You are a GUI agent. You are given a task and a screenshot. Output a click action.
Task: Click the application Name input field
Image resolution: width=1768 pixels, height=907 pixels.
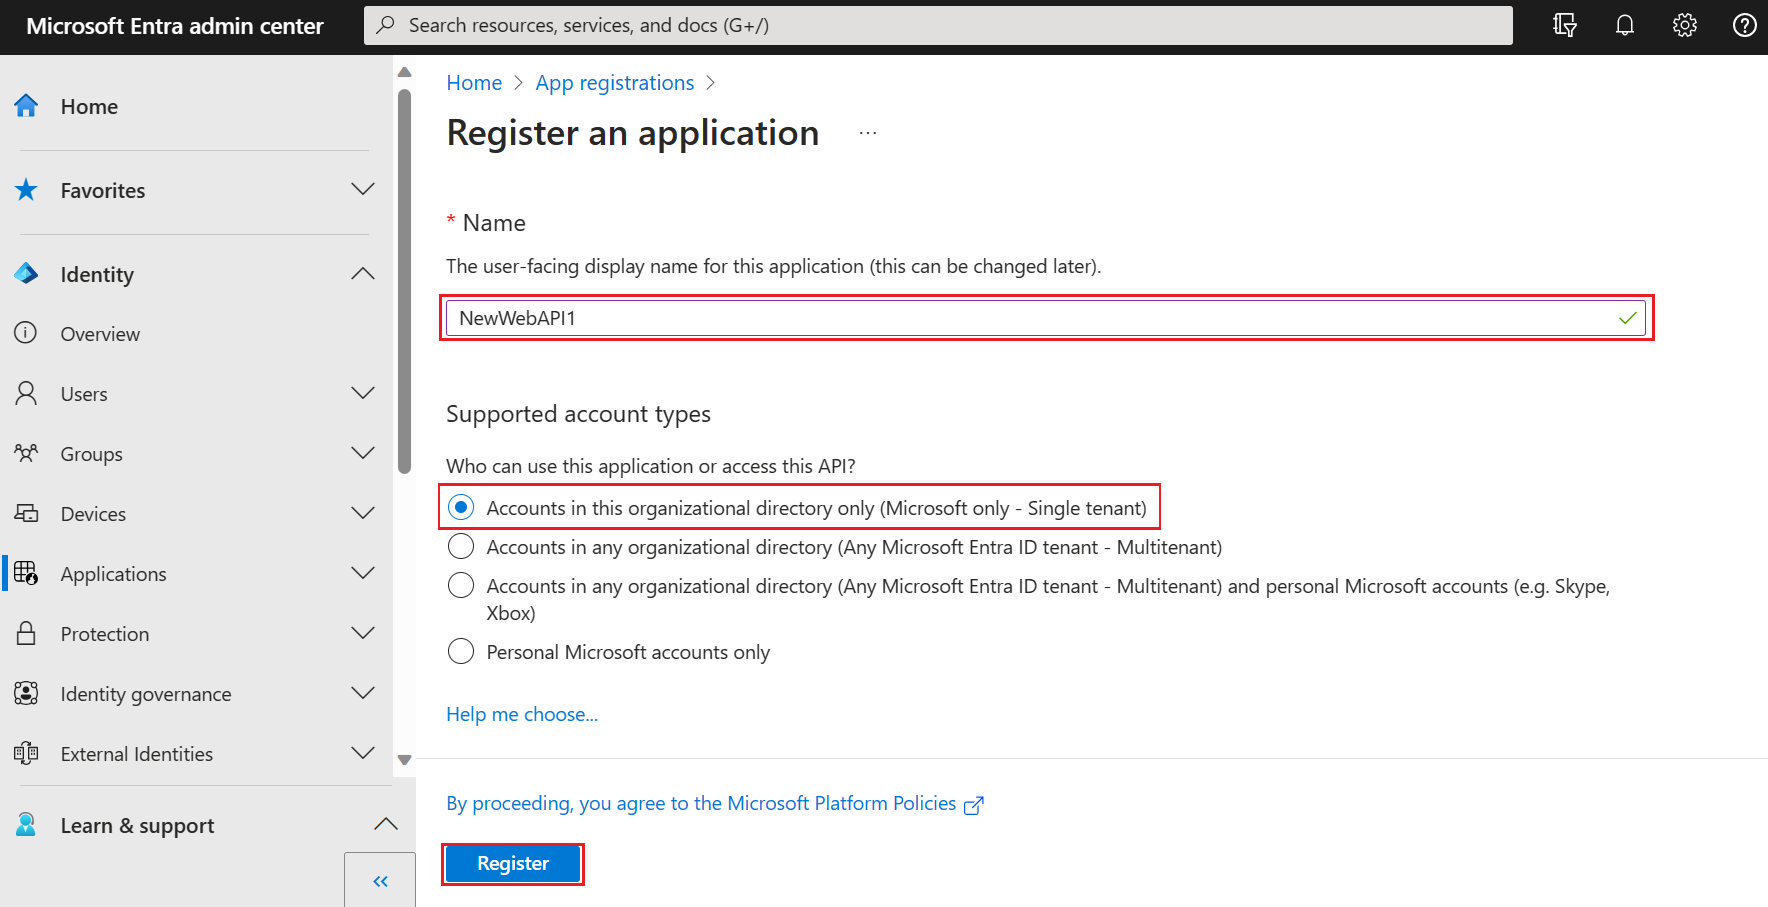pos(1030,318)
